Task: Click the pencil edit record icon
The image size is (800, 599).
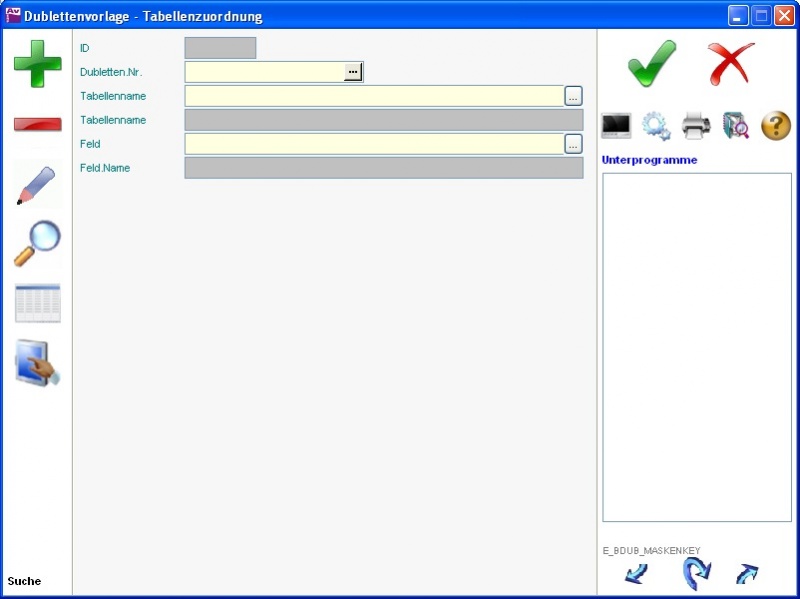Action: pyautogui.click(x=37, y=185)
